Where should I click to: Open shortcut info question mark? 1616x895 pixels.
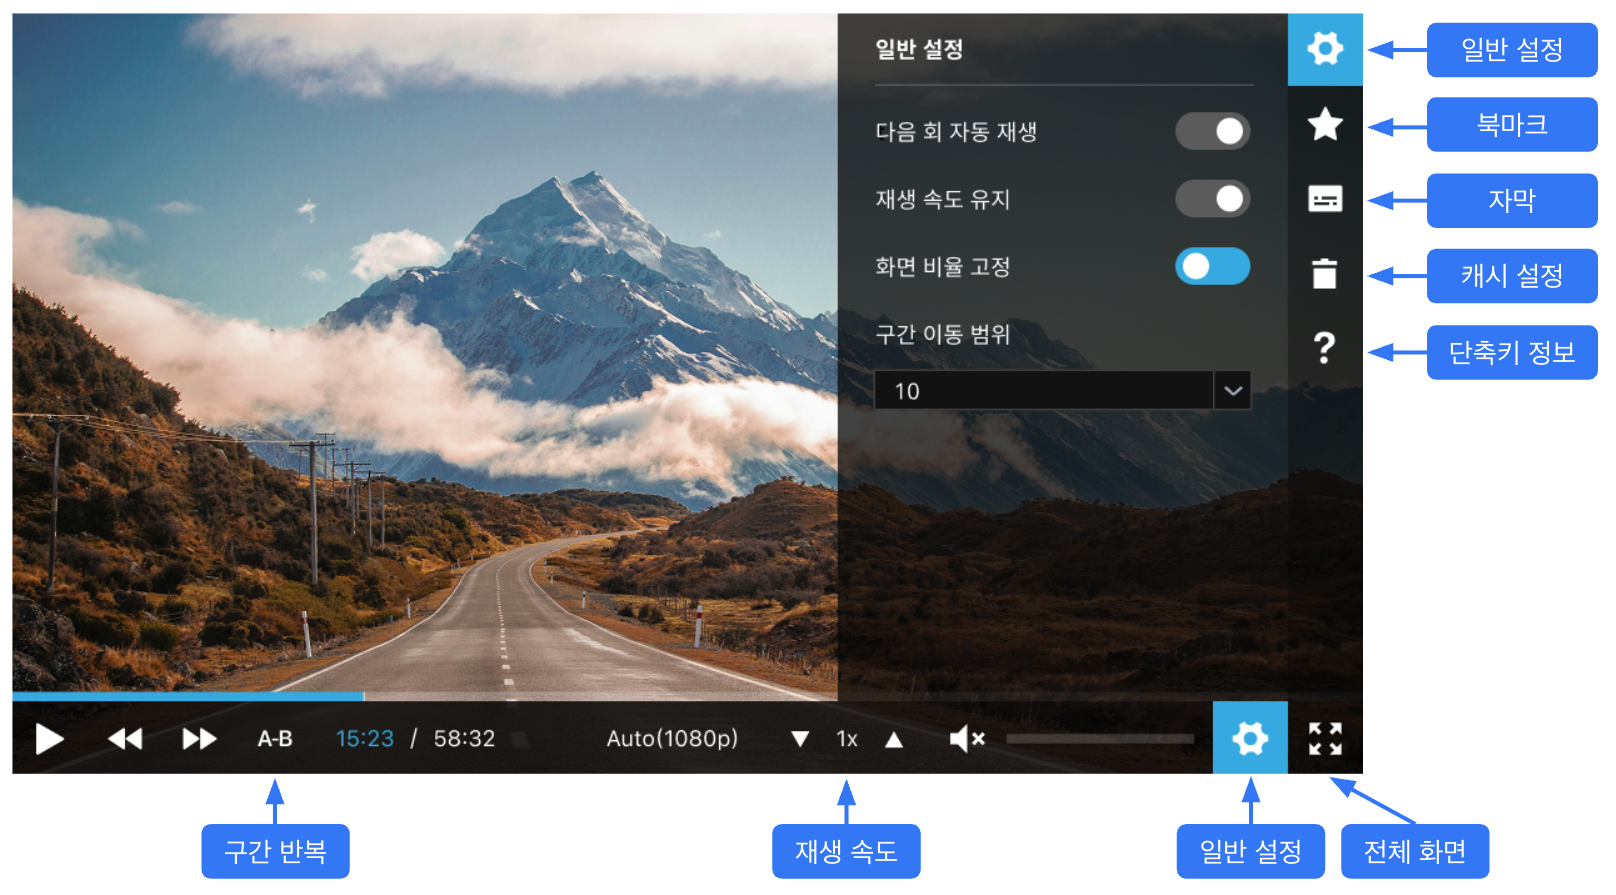tap(1325, 348)
